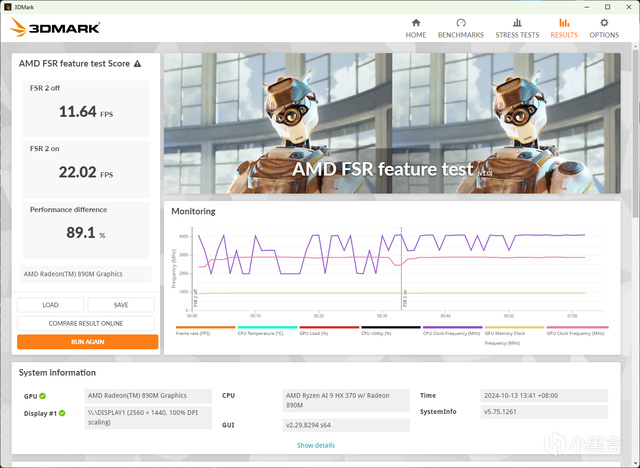Click the green check icon next to Display #1
Image resolution: width=640 pixels, height=468 pixels.
pyautogui.click(x=62, y=413)
